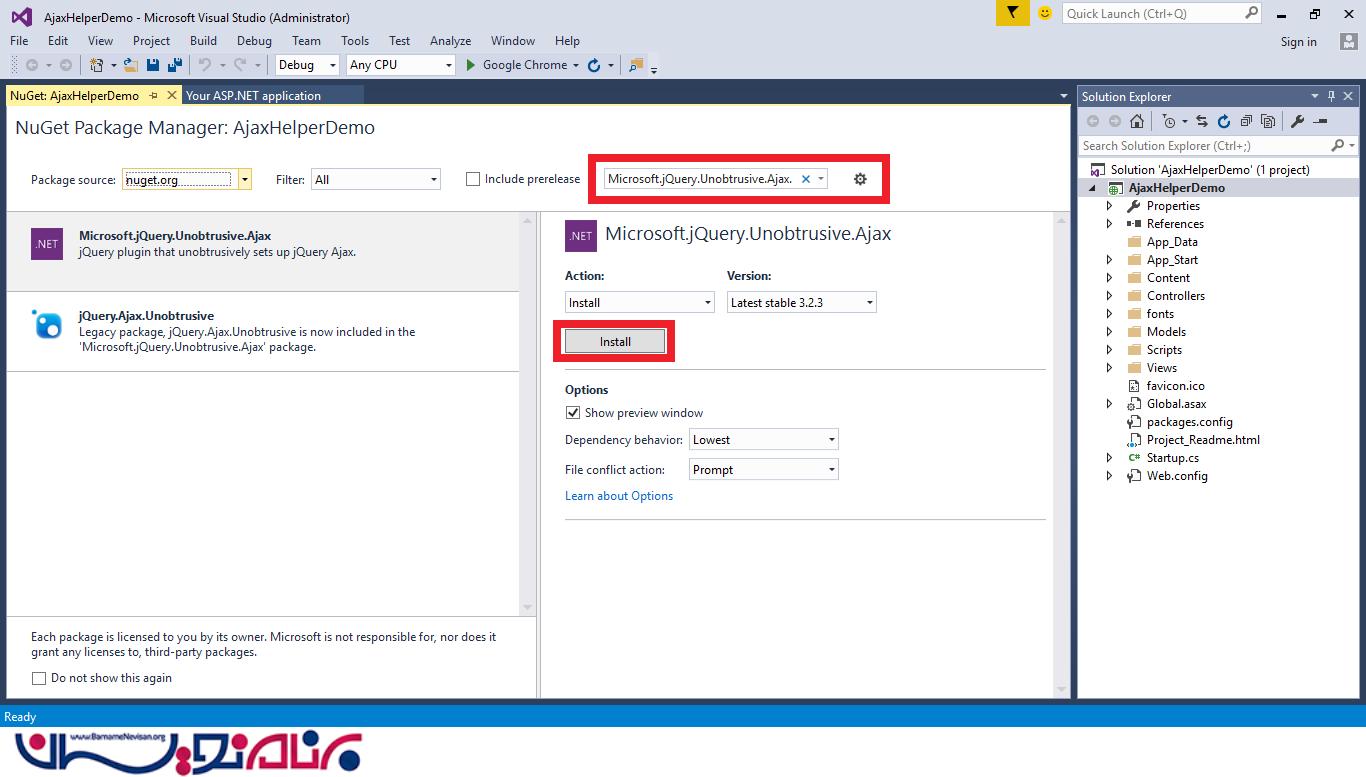Click Collapse All in Solution Explorer

(1246, 121)
